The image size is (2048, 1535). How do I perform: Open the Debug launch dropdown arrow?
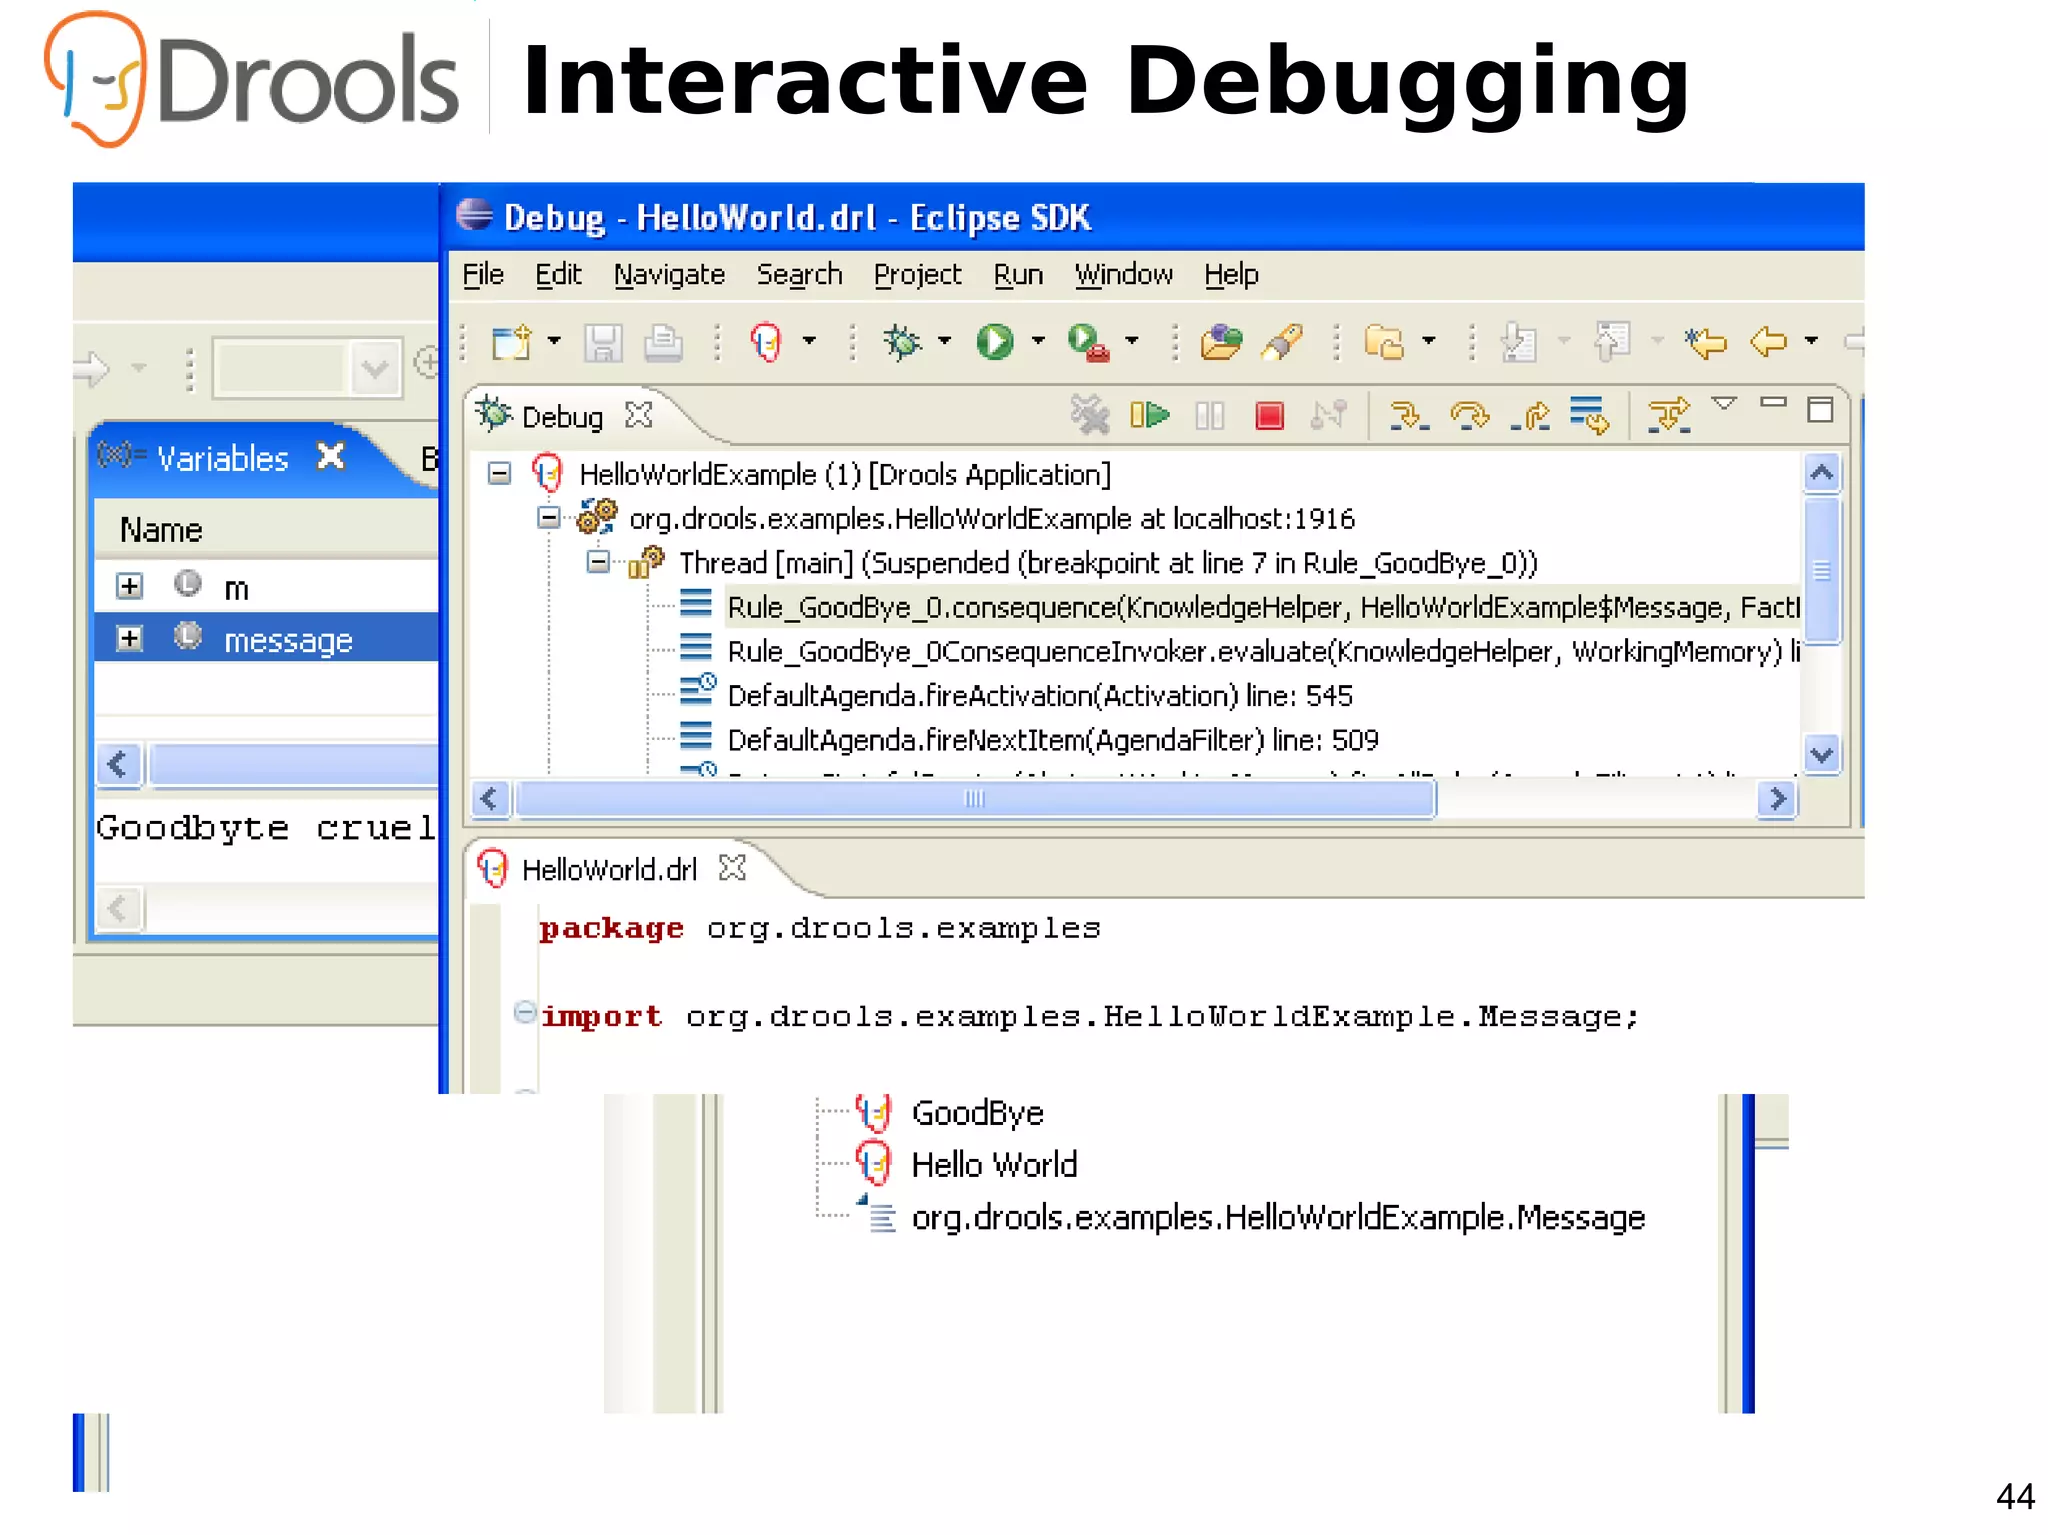944,341
